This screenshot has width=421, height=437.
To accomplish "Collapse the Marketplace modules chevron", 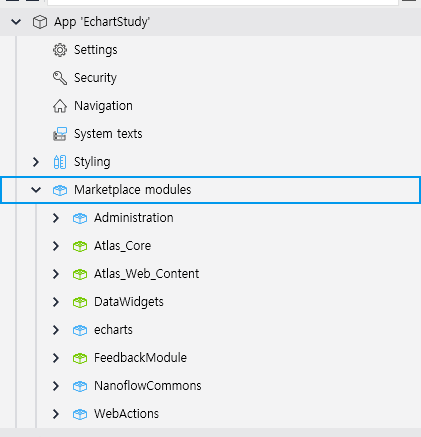I will pyautogui.click(x=36, y=190).
